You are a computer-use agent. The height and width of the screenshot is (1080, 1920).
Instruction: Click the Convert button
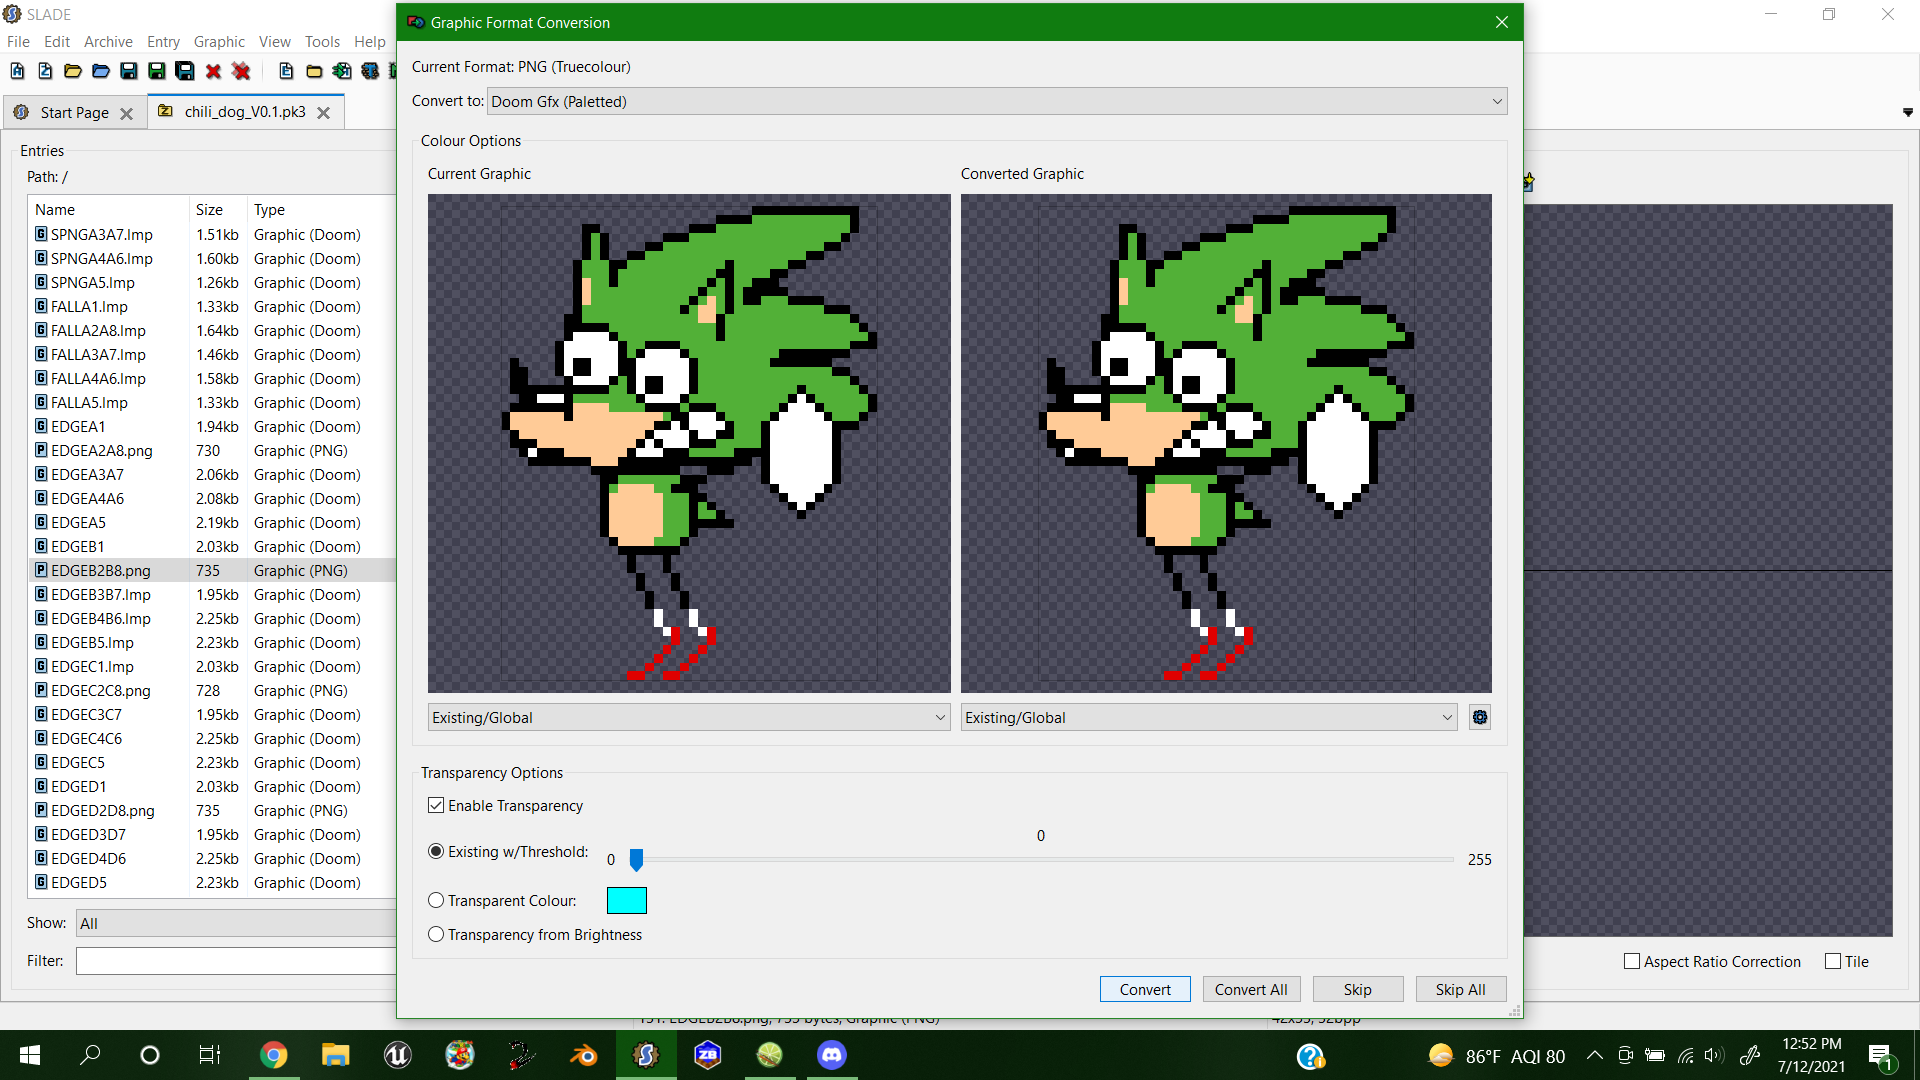click(x=1145, y=990)
